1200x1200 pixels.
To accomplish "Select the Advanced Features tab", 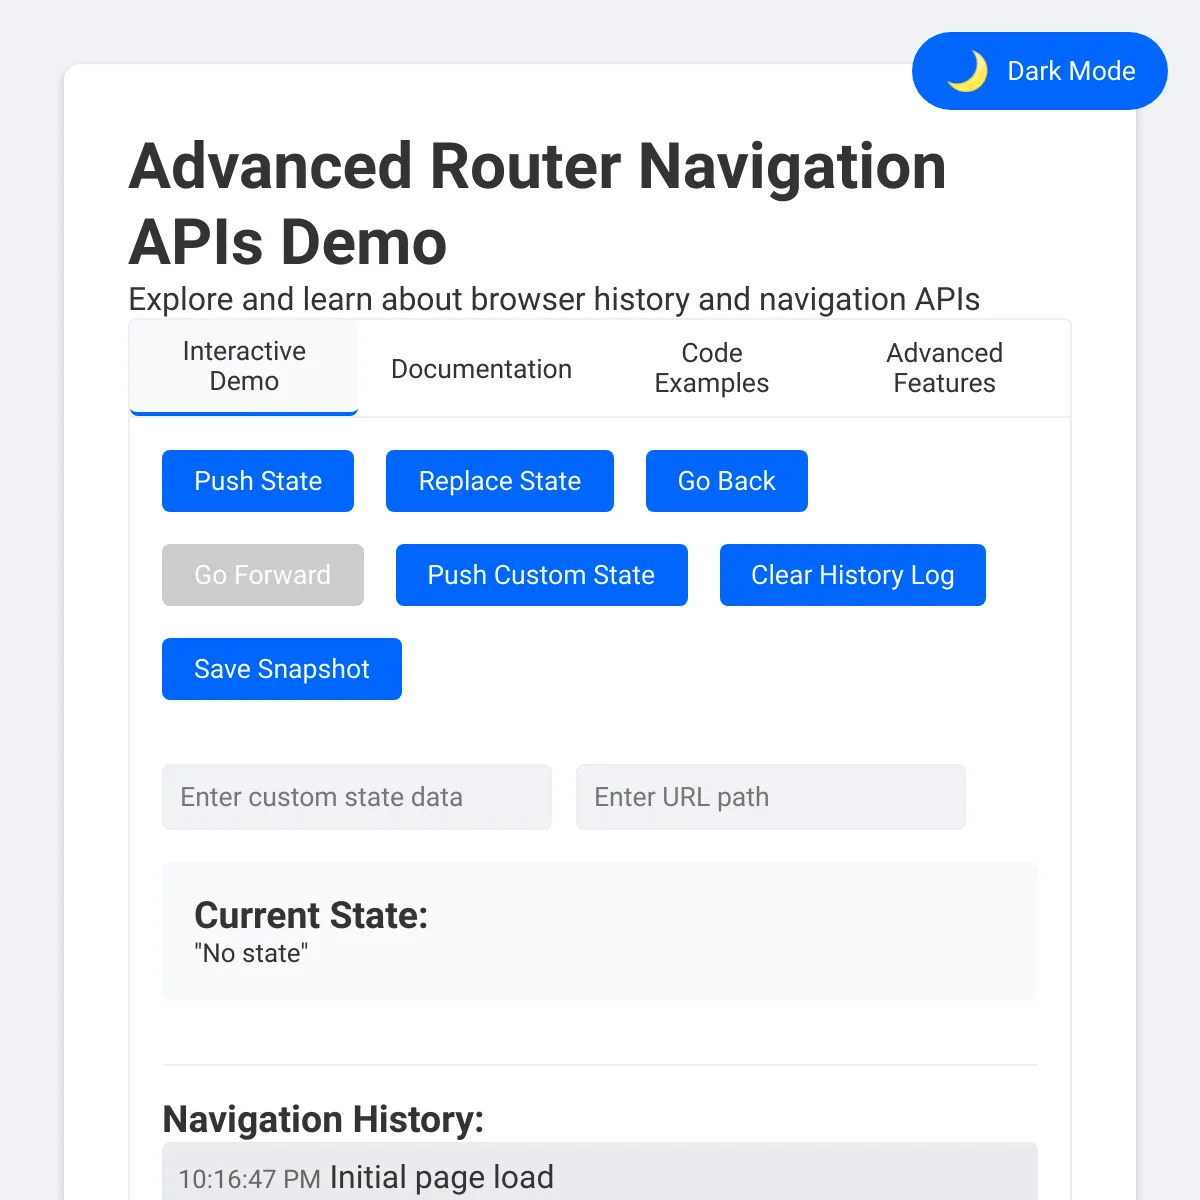I will pos(944,368).
